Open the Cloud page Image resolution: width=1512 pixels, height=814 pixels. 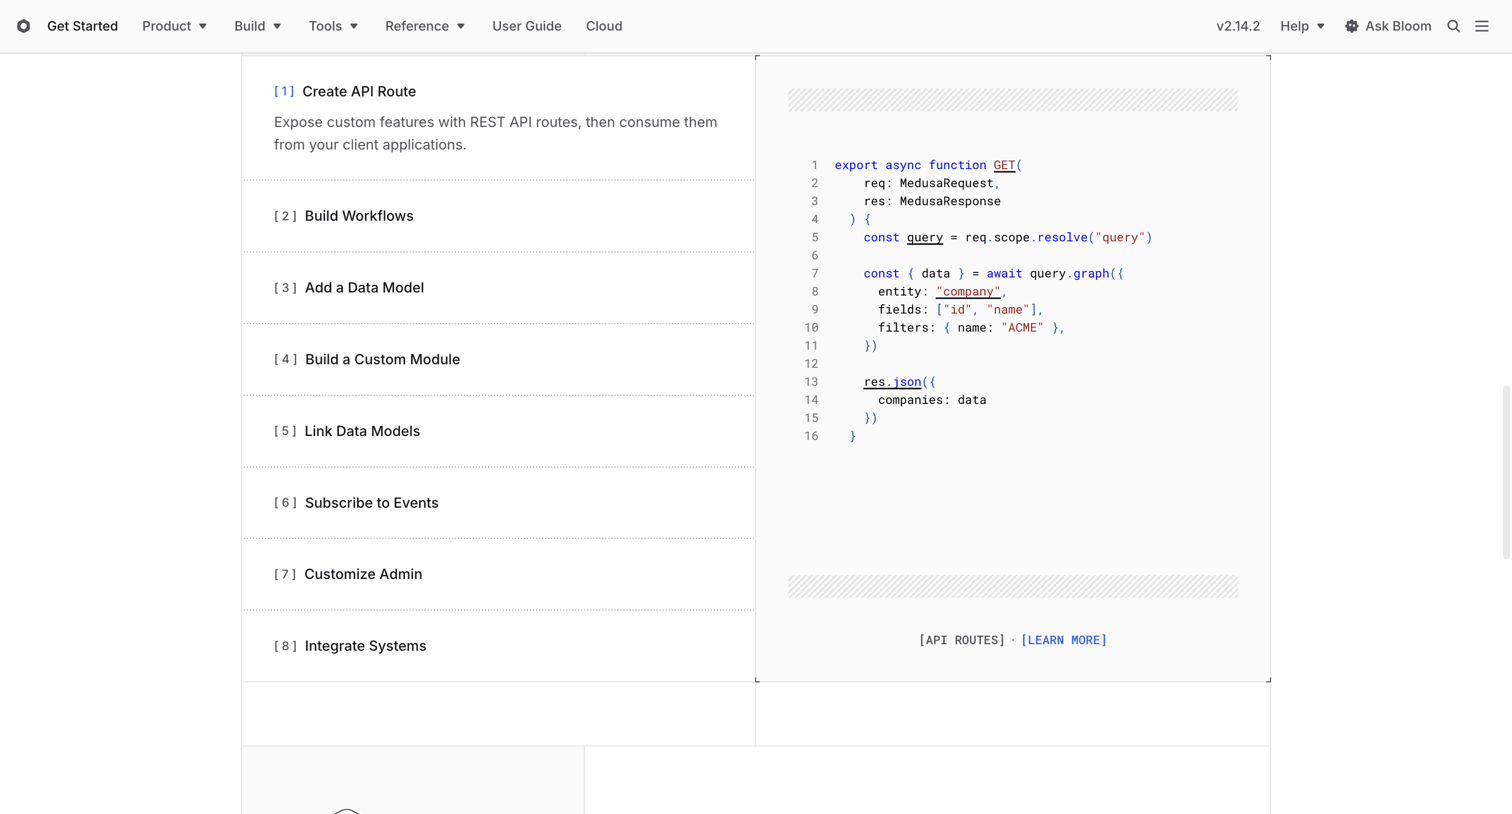coord(604,26)
